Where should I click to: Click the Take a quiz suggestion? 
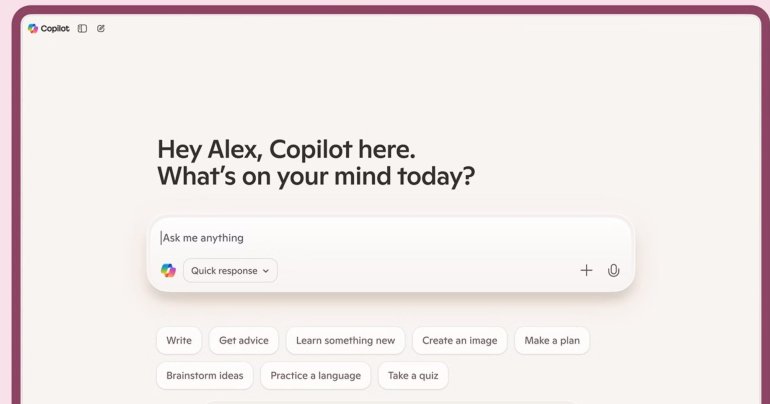[x=413, y=375]
